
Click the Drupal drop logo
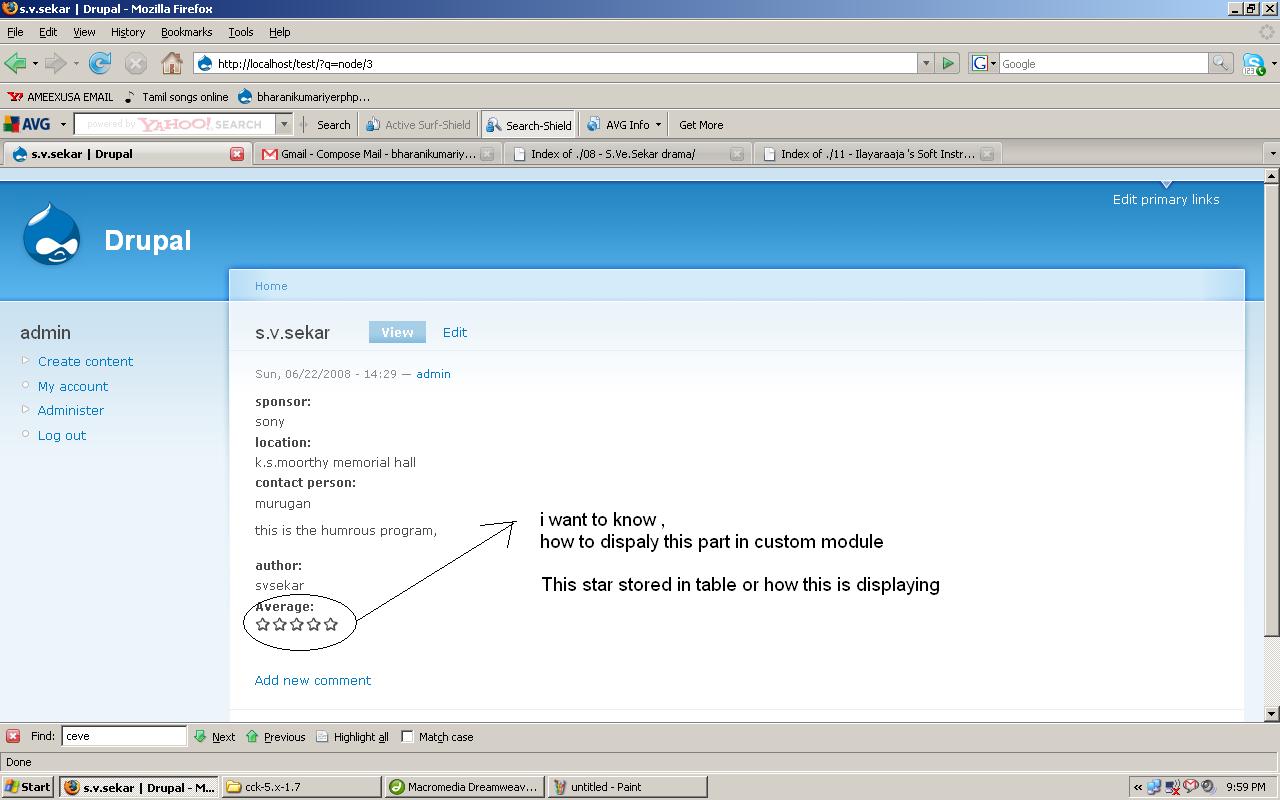pyautogui.click(x=51, y=236)
